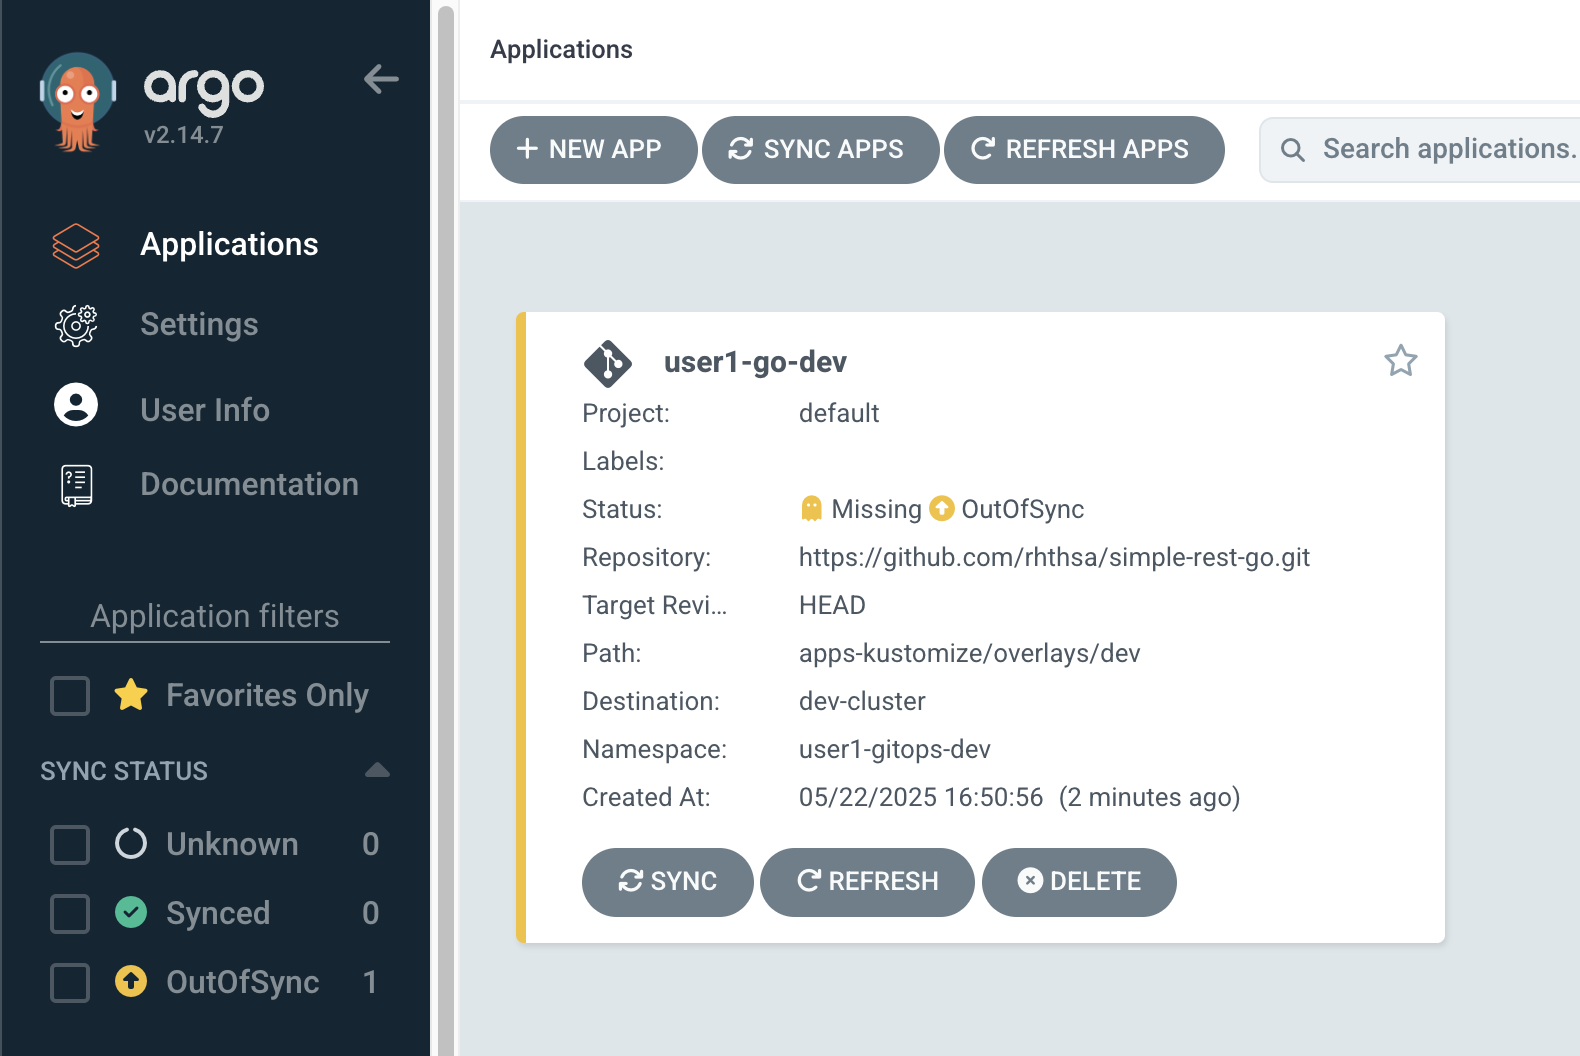Open User Info via person icon
1580x1056 pixels.
click(x=76, y=405)
